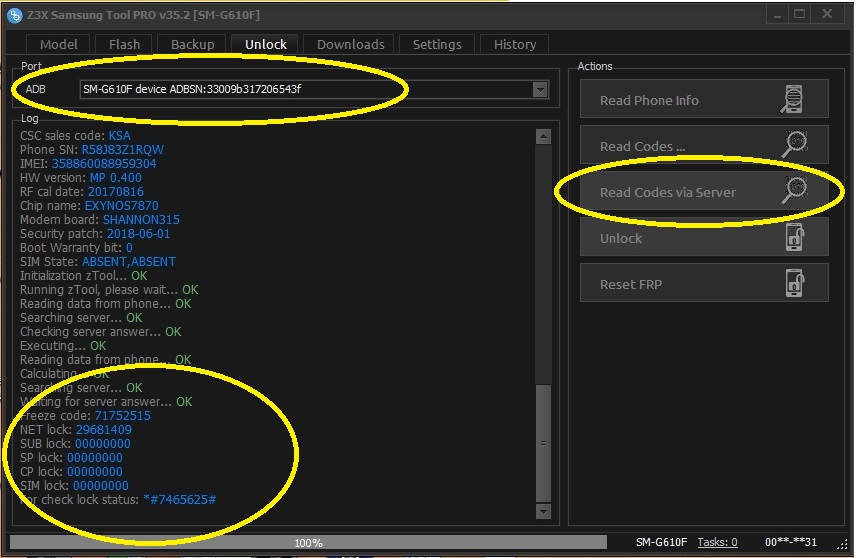Click the log vertical scrollbar thumb

pyautogui.click(x=543, y=443)
